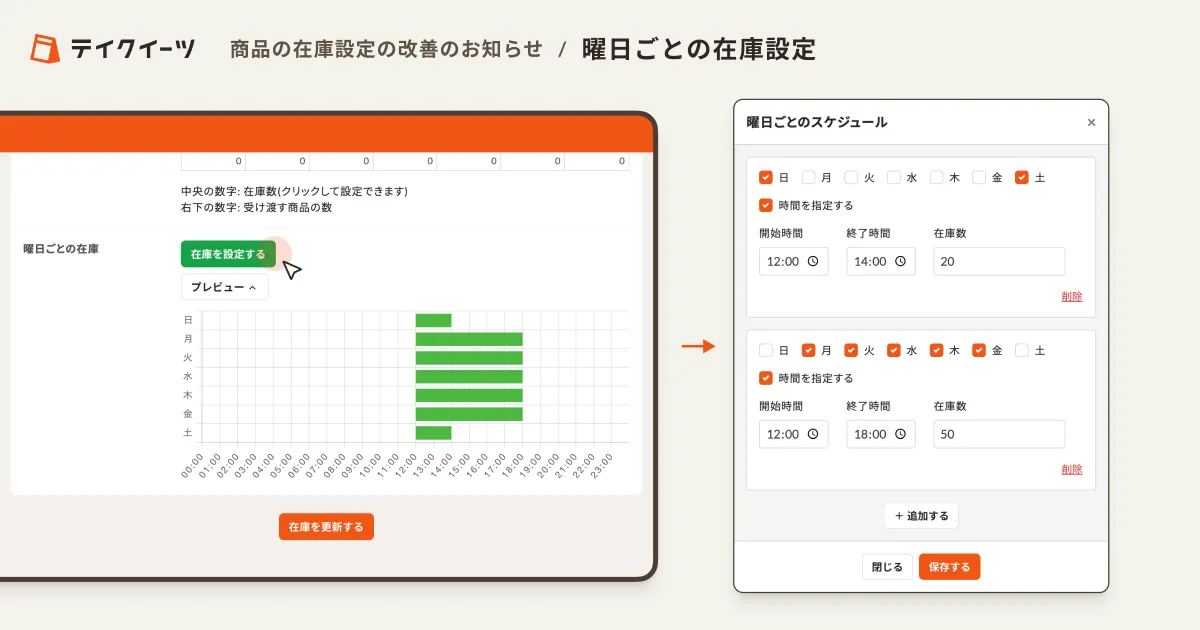Screen dimensions: 1200x630
Task: Click the green 月 bar in preview chart
Action: tap(469, 339)
